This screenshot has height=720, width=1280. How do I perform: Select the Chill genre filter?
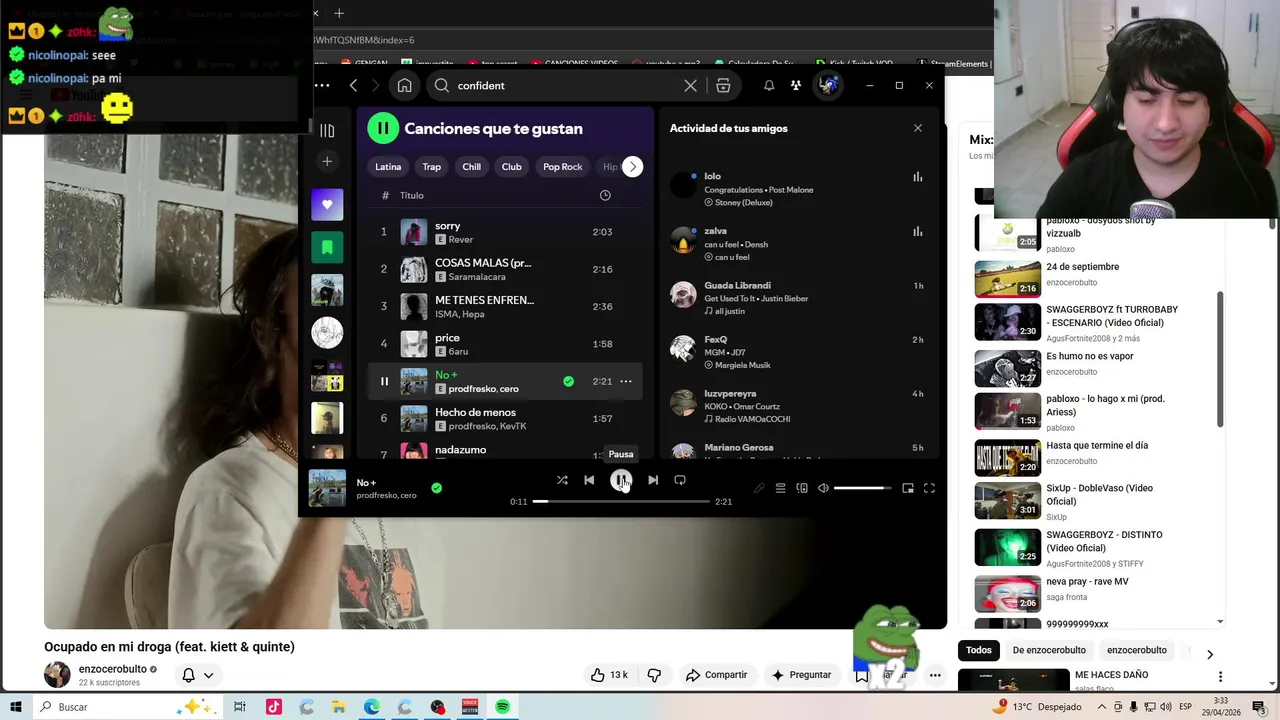coord(472,167)
